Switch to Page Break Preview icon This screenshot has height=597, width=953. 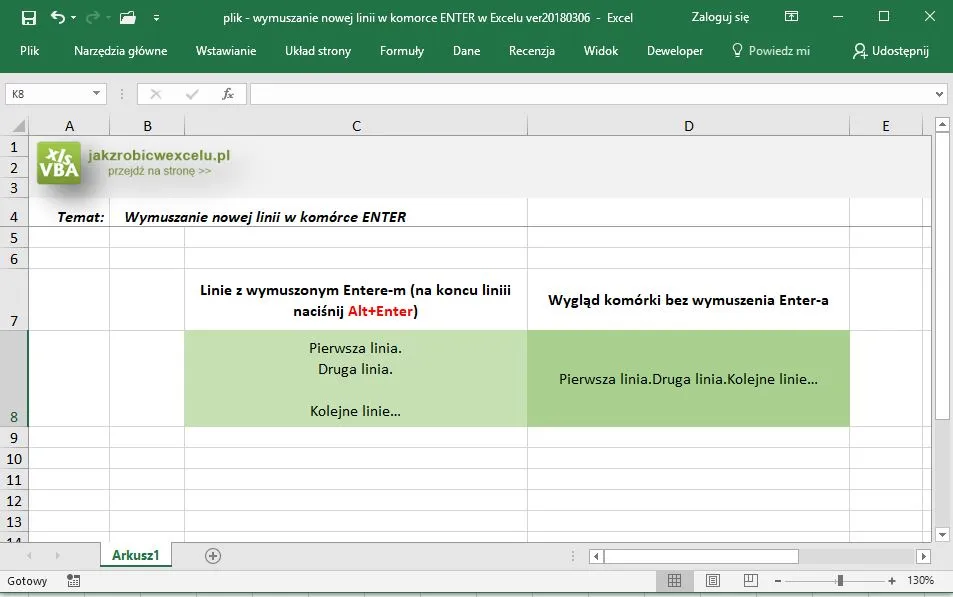pos(751,581)
